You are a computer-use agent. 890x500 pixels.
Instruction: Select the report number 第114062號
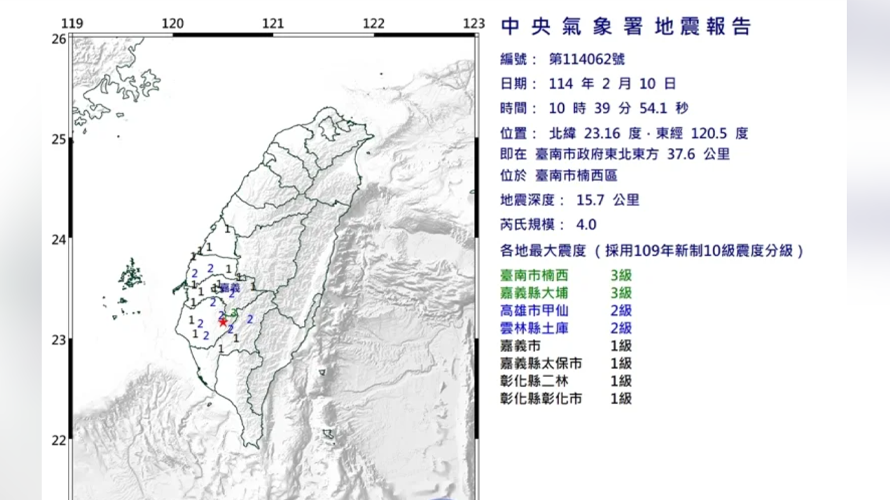click(x=587, y=59)
